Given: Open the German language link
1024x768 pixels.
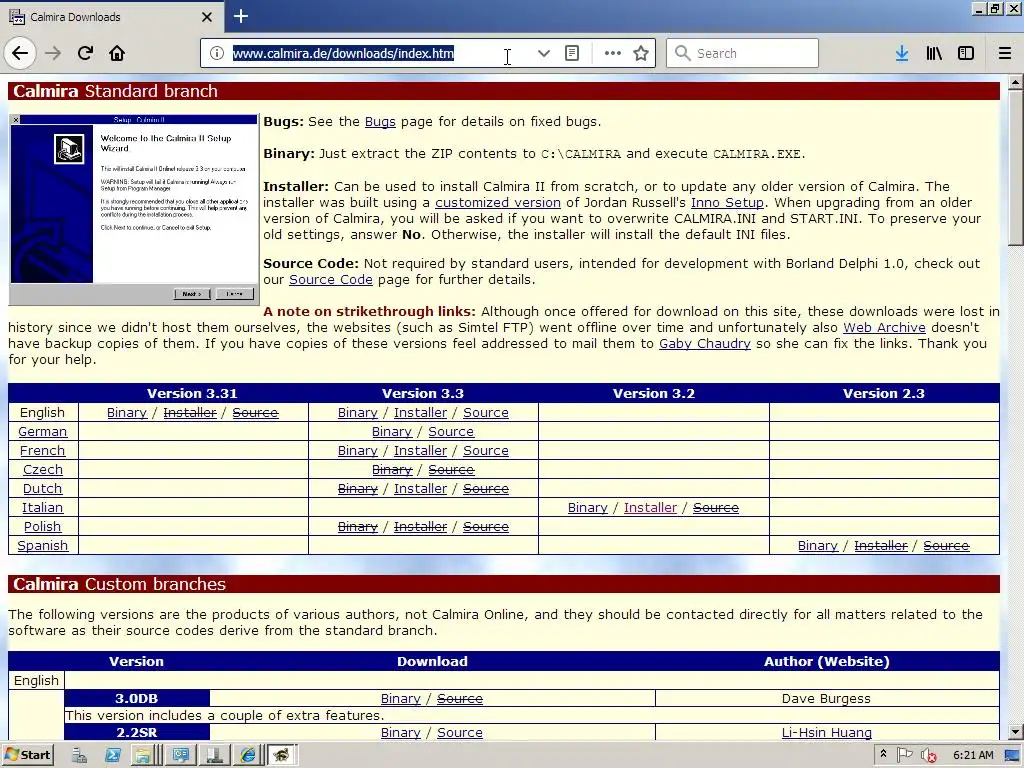Looking at the screenshot, I should pos(42,432).
